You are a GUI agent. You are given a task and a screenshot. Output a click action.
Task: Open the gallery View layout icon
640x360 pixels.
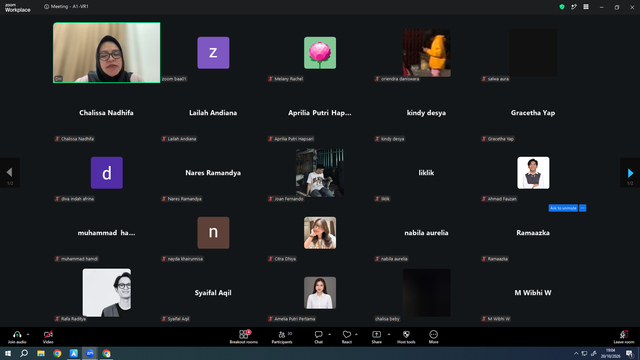[586, 7]
